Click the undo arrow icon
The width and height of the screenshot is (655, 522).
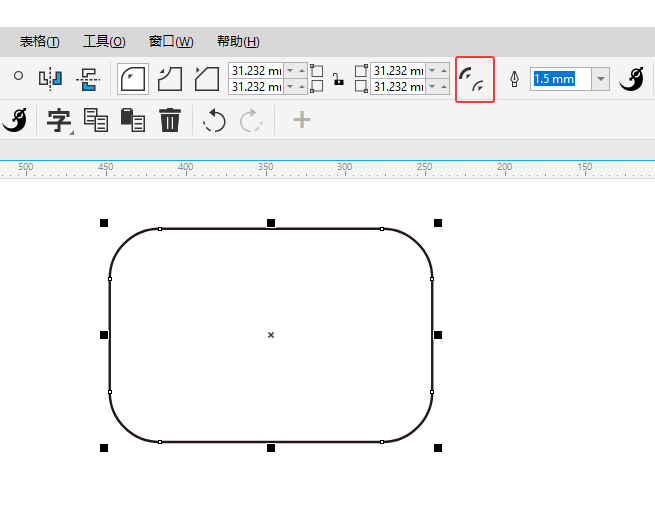[214, 121]
